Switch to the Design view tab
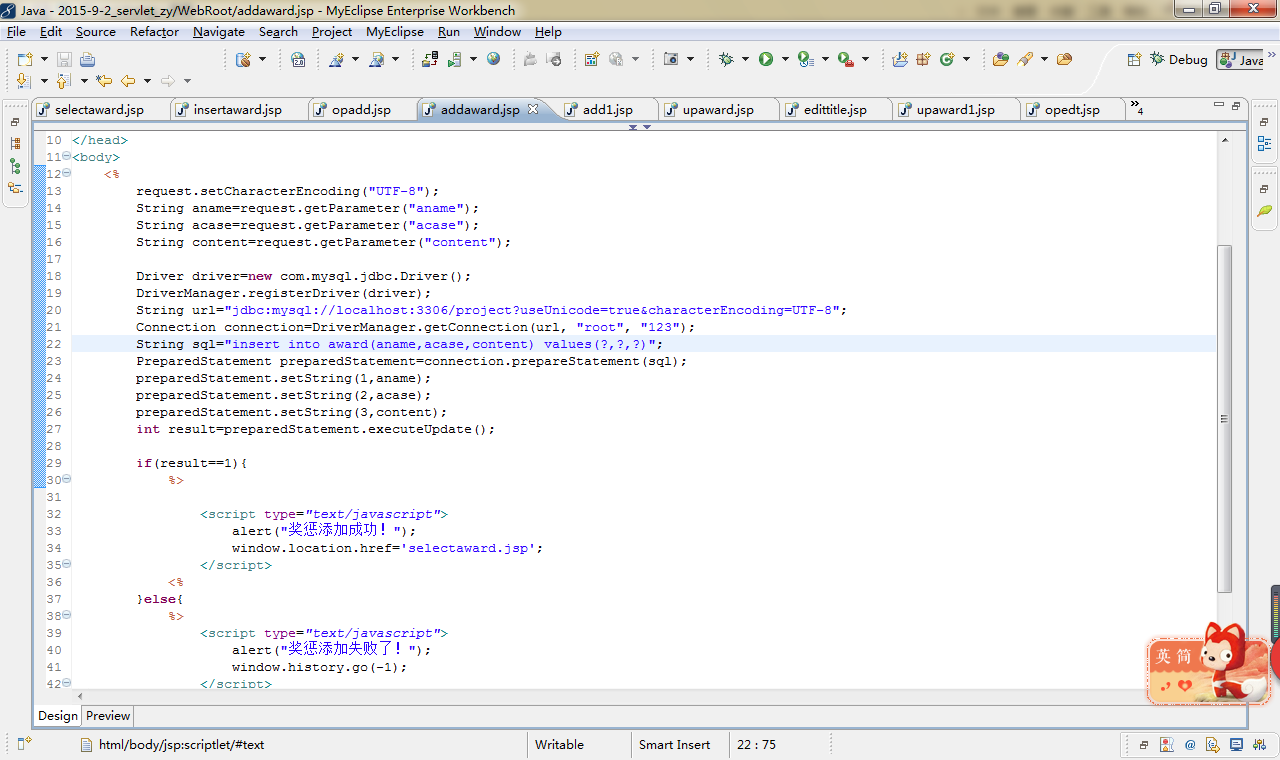The width and height of the screenshot is (1280, 760). 58,716
